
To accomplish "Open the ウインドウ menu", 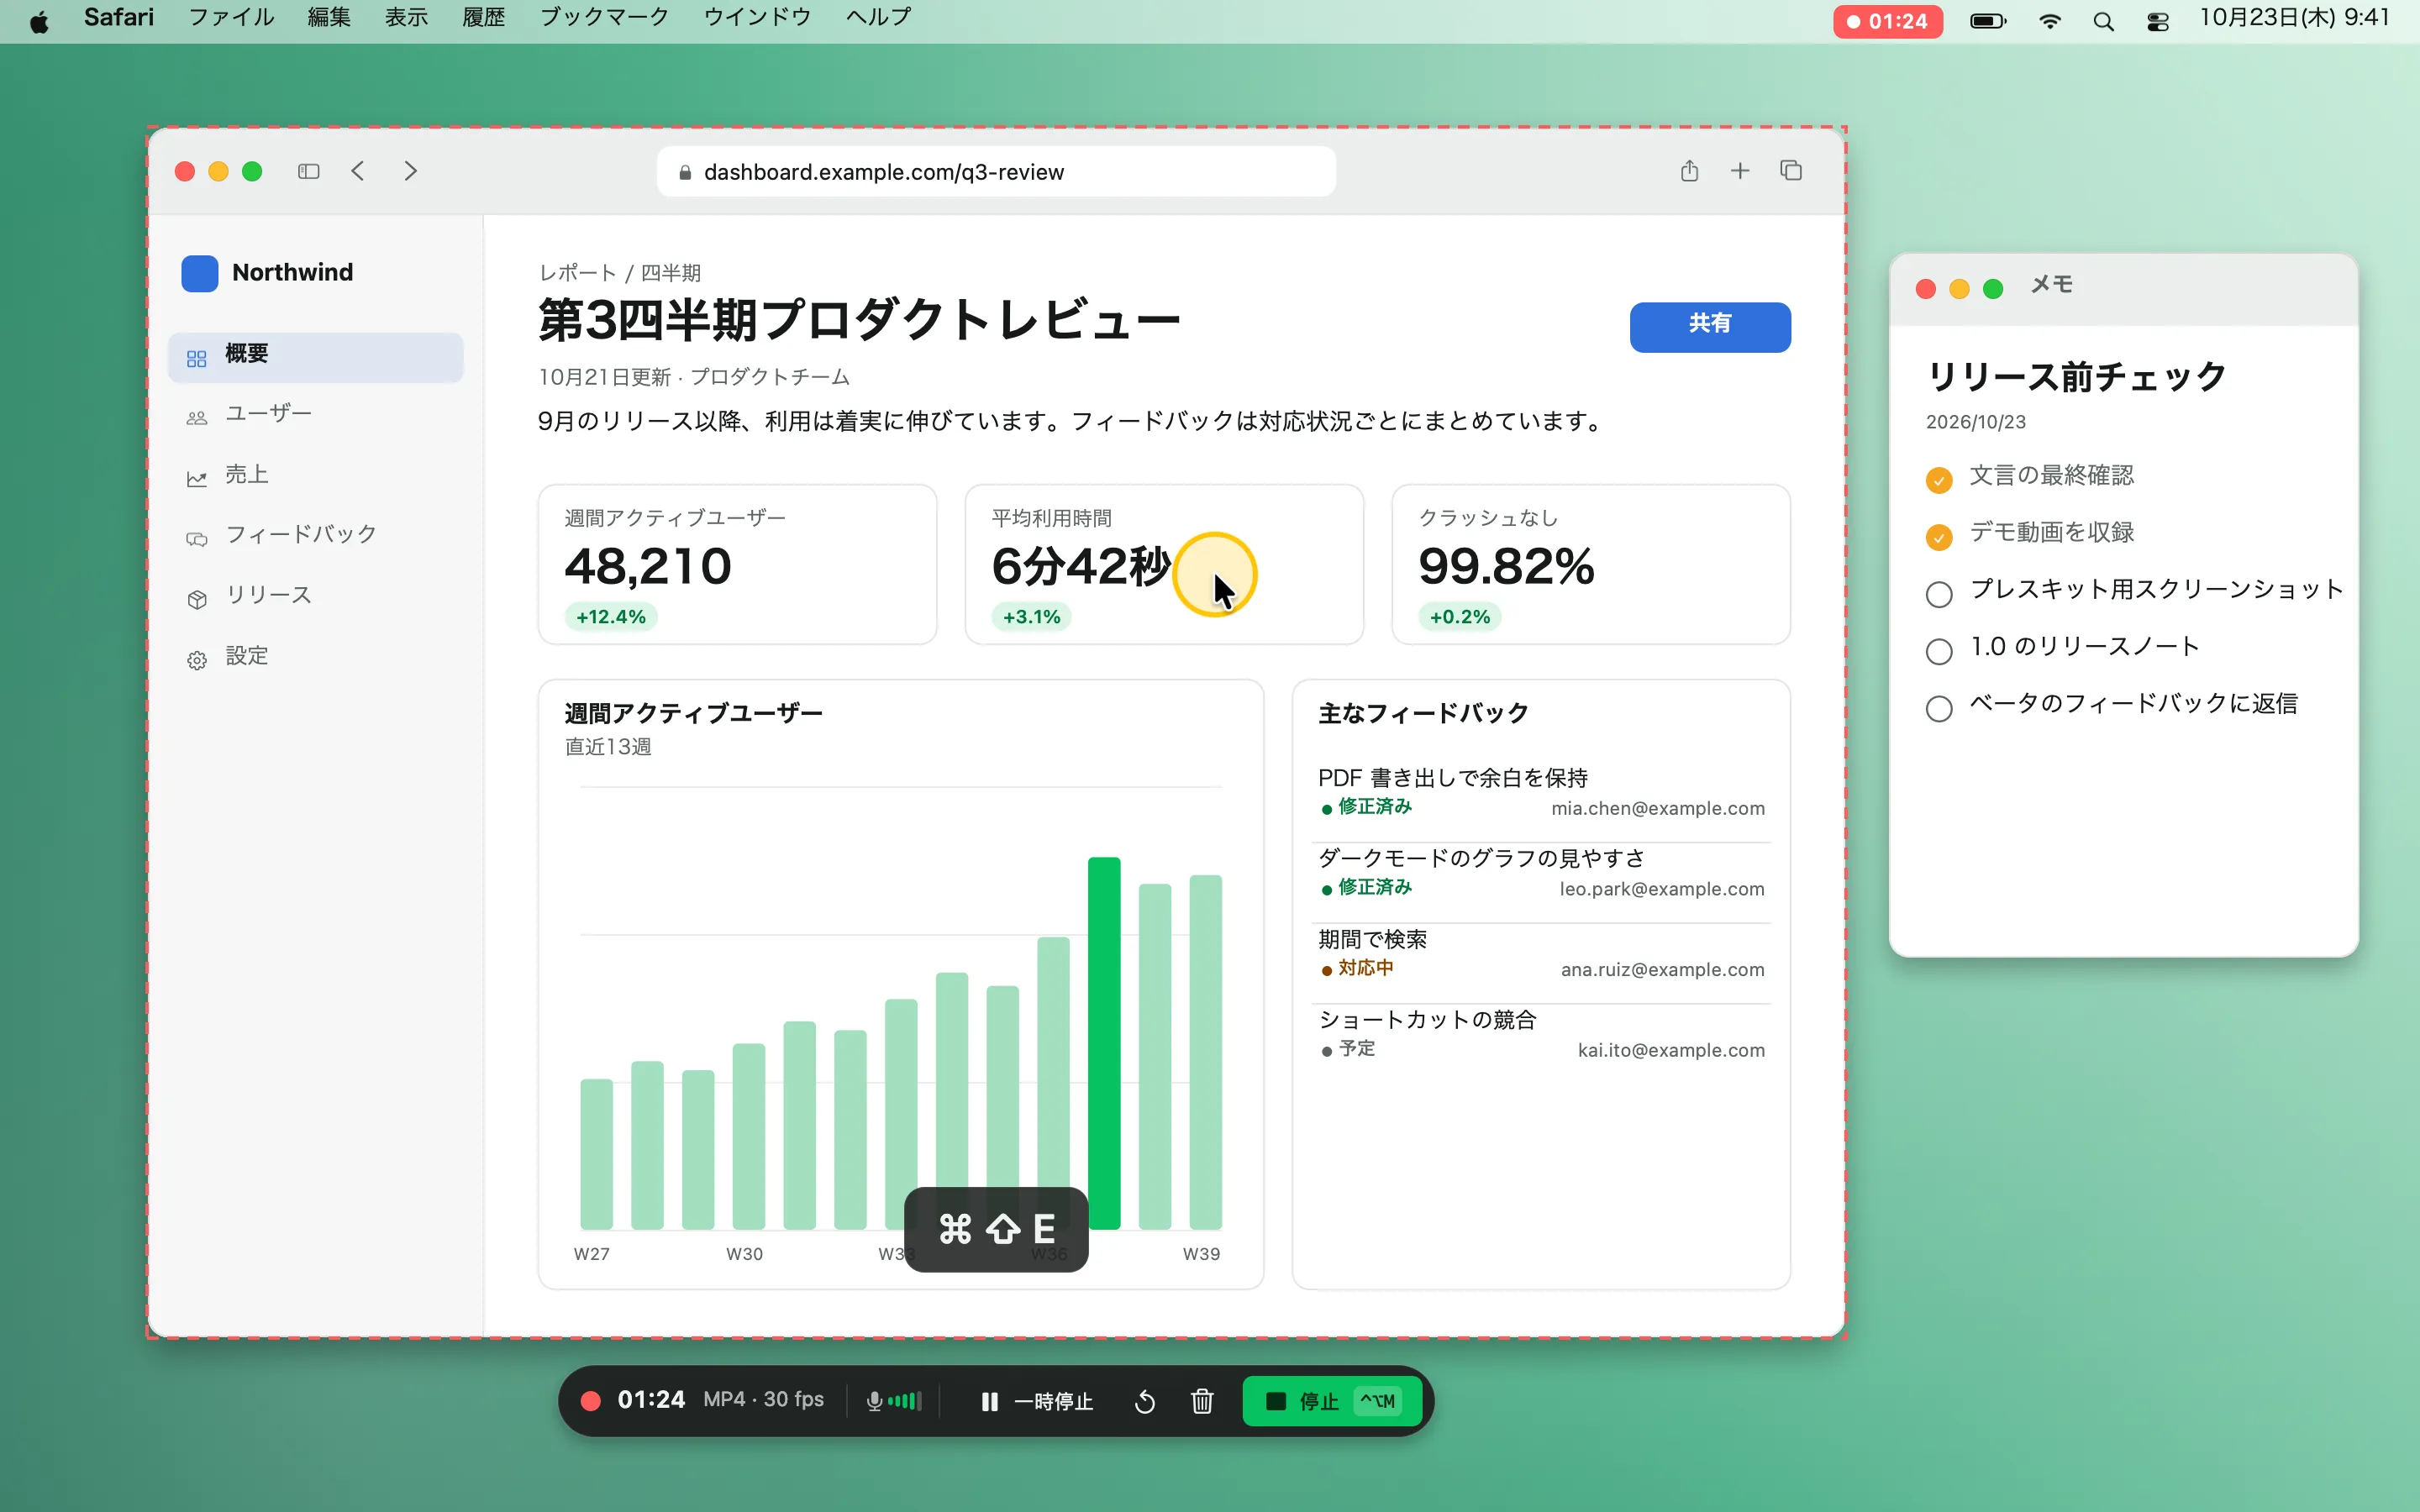I will click(x=757, y=18).
